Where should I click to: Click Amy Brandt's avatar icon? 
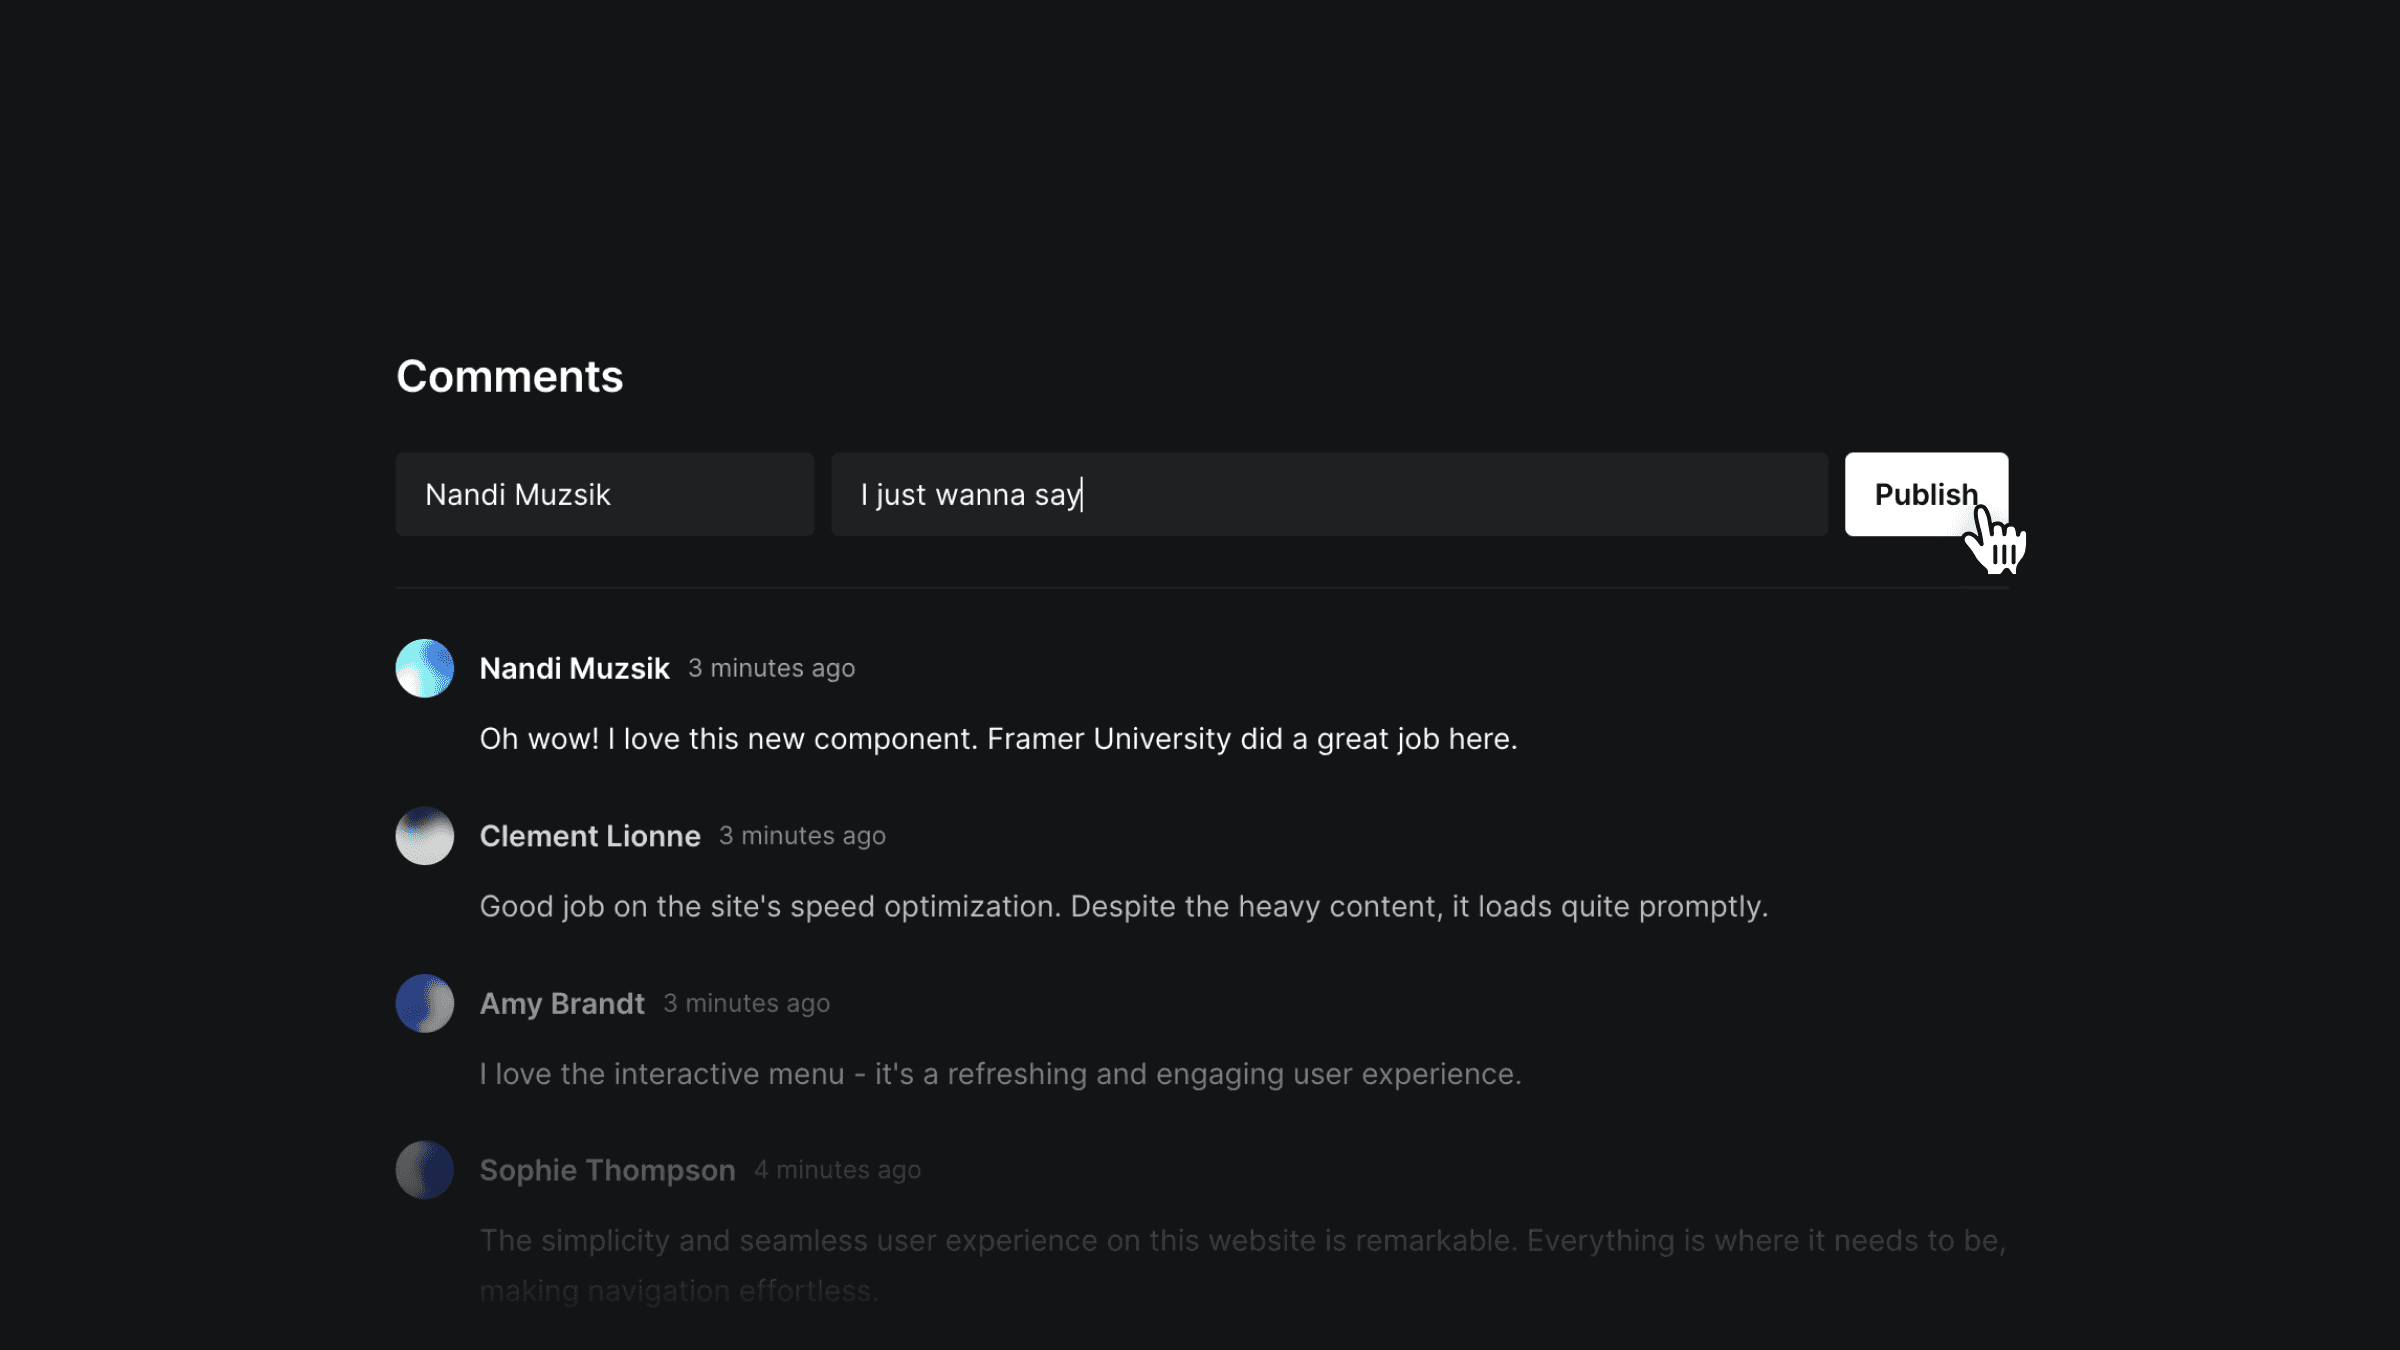click(x=424, y=1003)
